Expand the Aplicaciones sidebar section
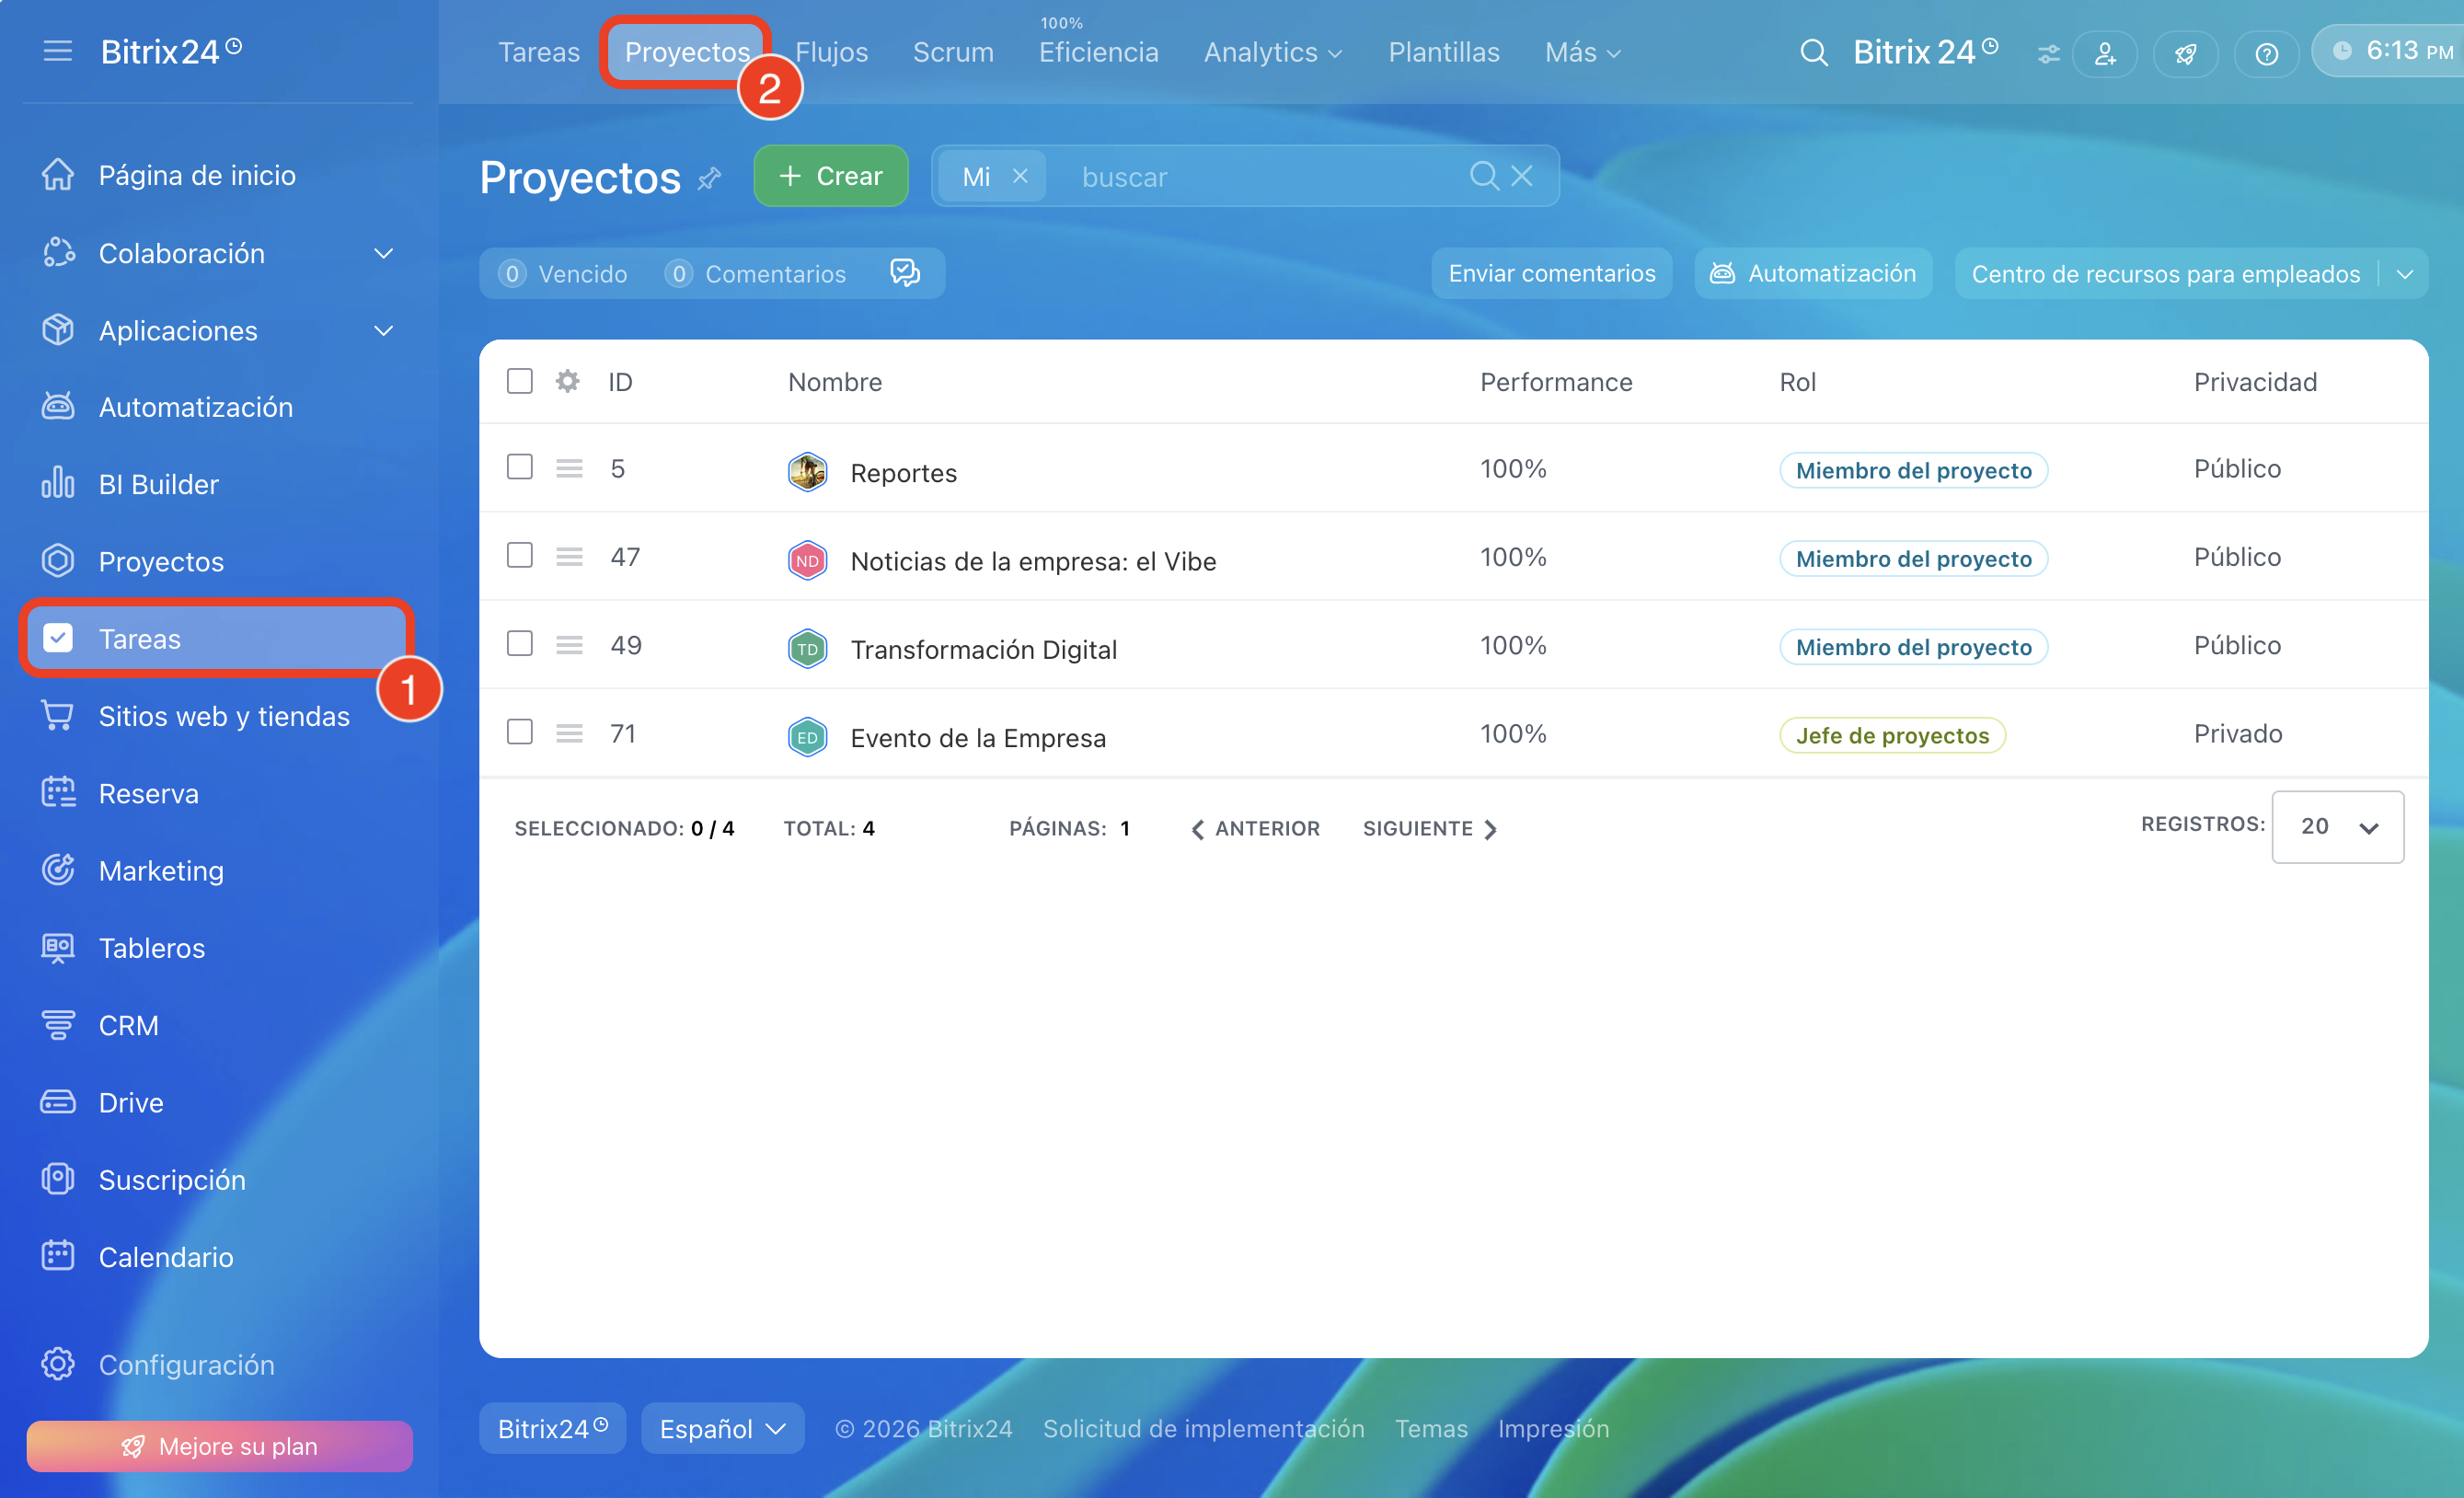2464x1498 pixels. pyautogui.click(x=383, y=330)
